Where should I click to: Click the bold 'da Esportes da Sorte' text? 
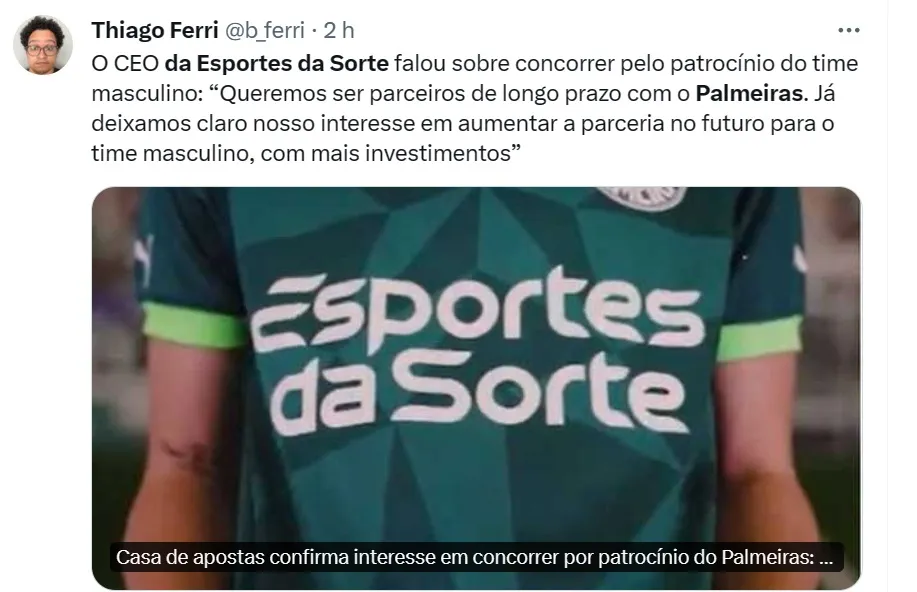(x=277, y=63)
